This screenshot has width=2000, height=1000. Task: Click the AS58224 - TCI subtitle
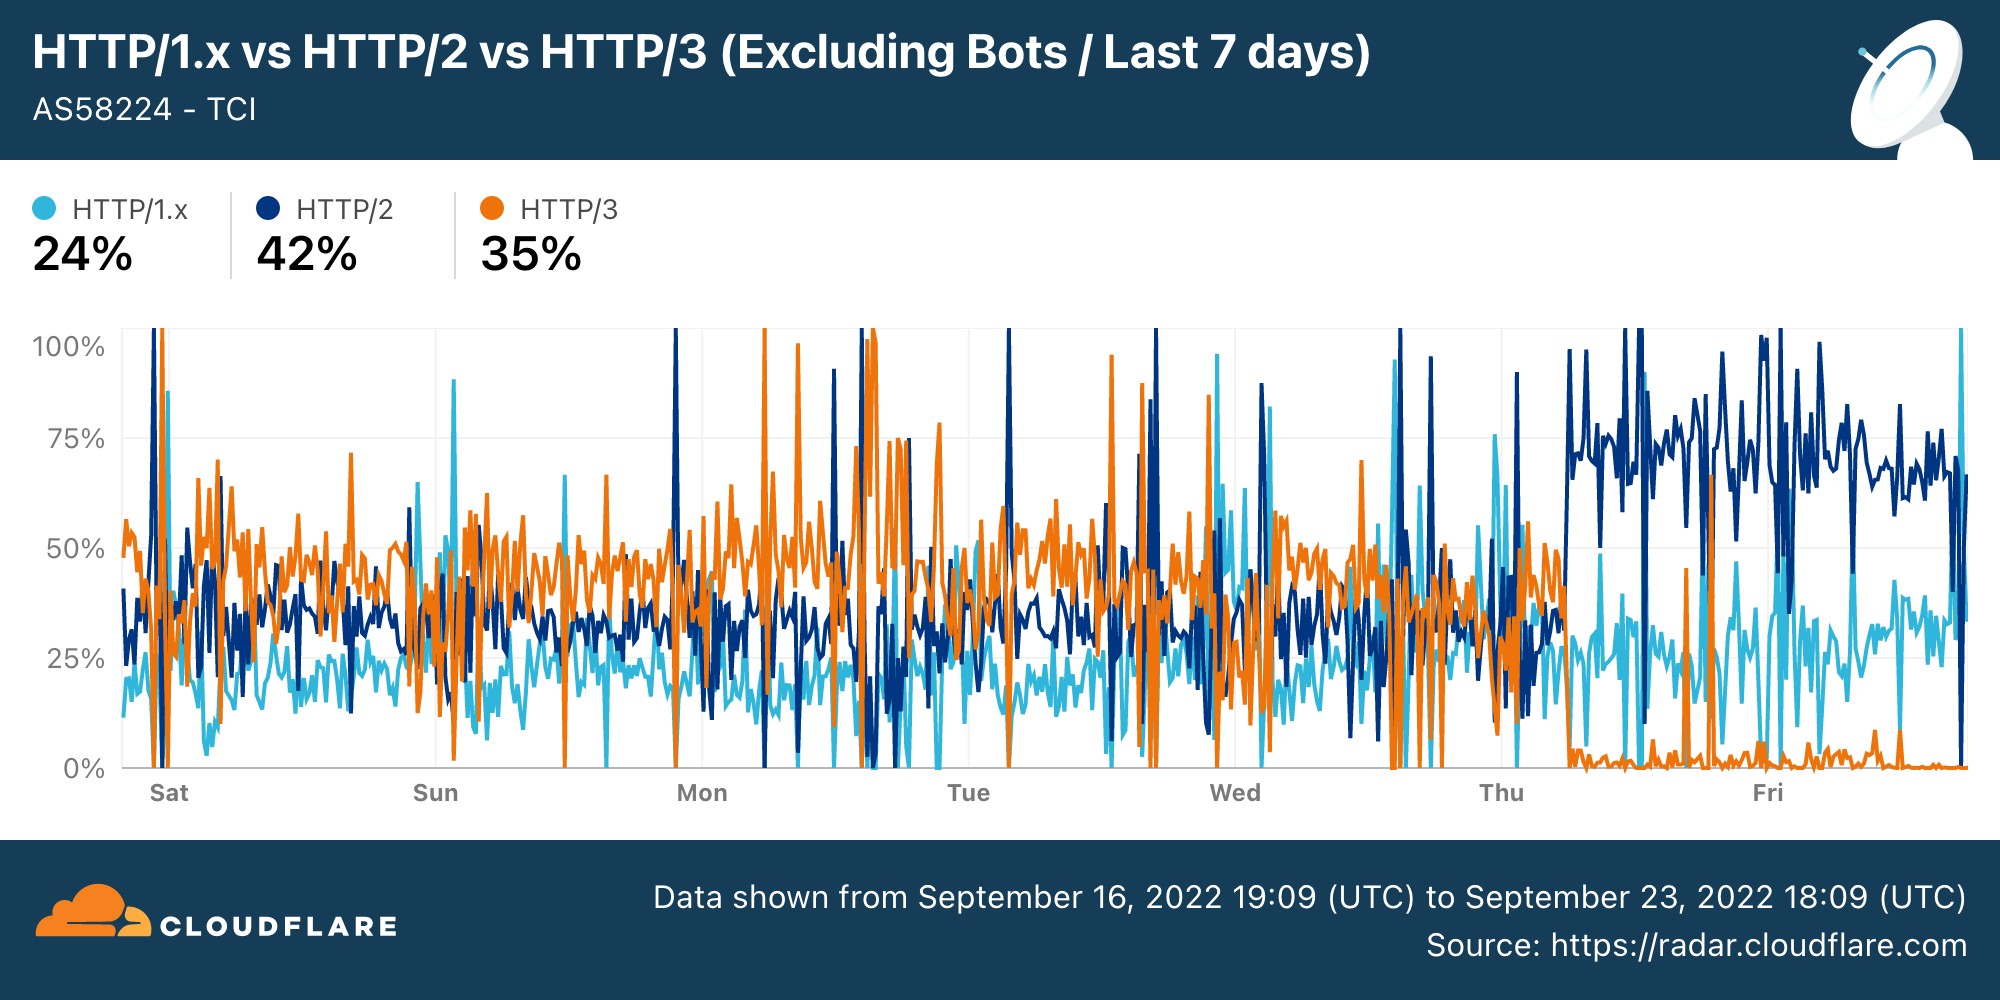click(145, 109)
